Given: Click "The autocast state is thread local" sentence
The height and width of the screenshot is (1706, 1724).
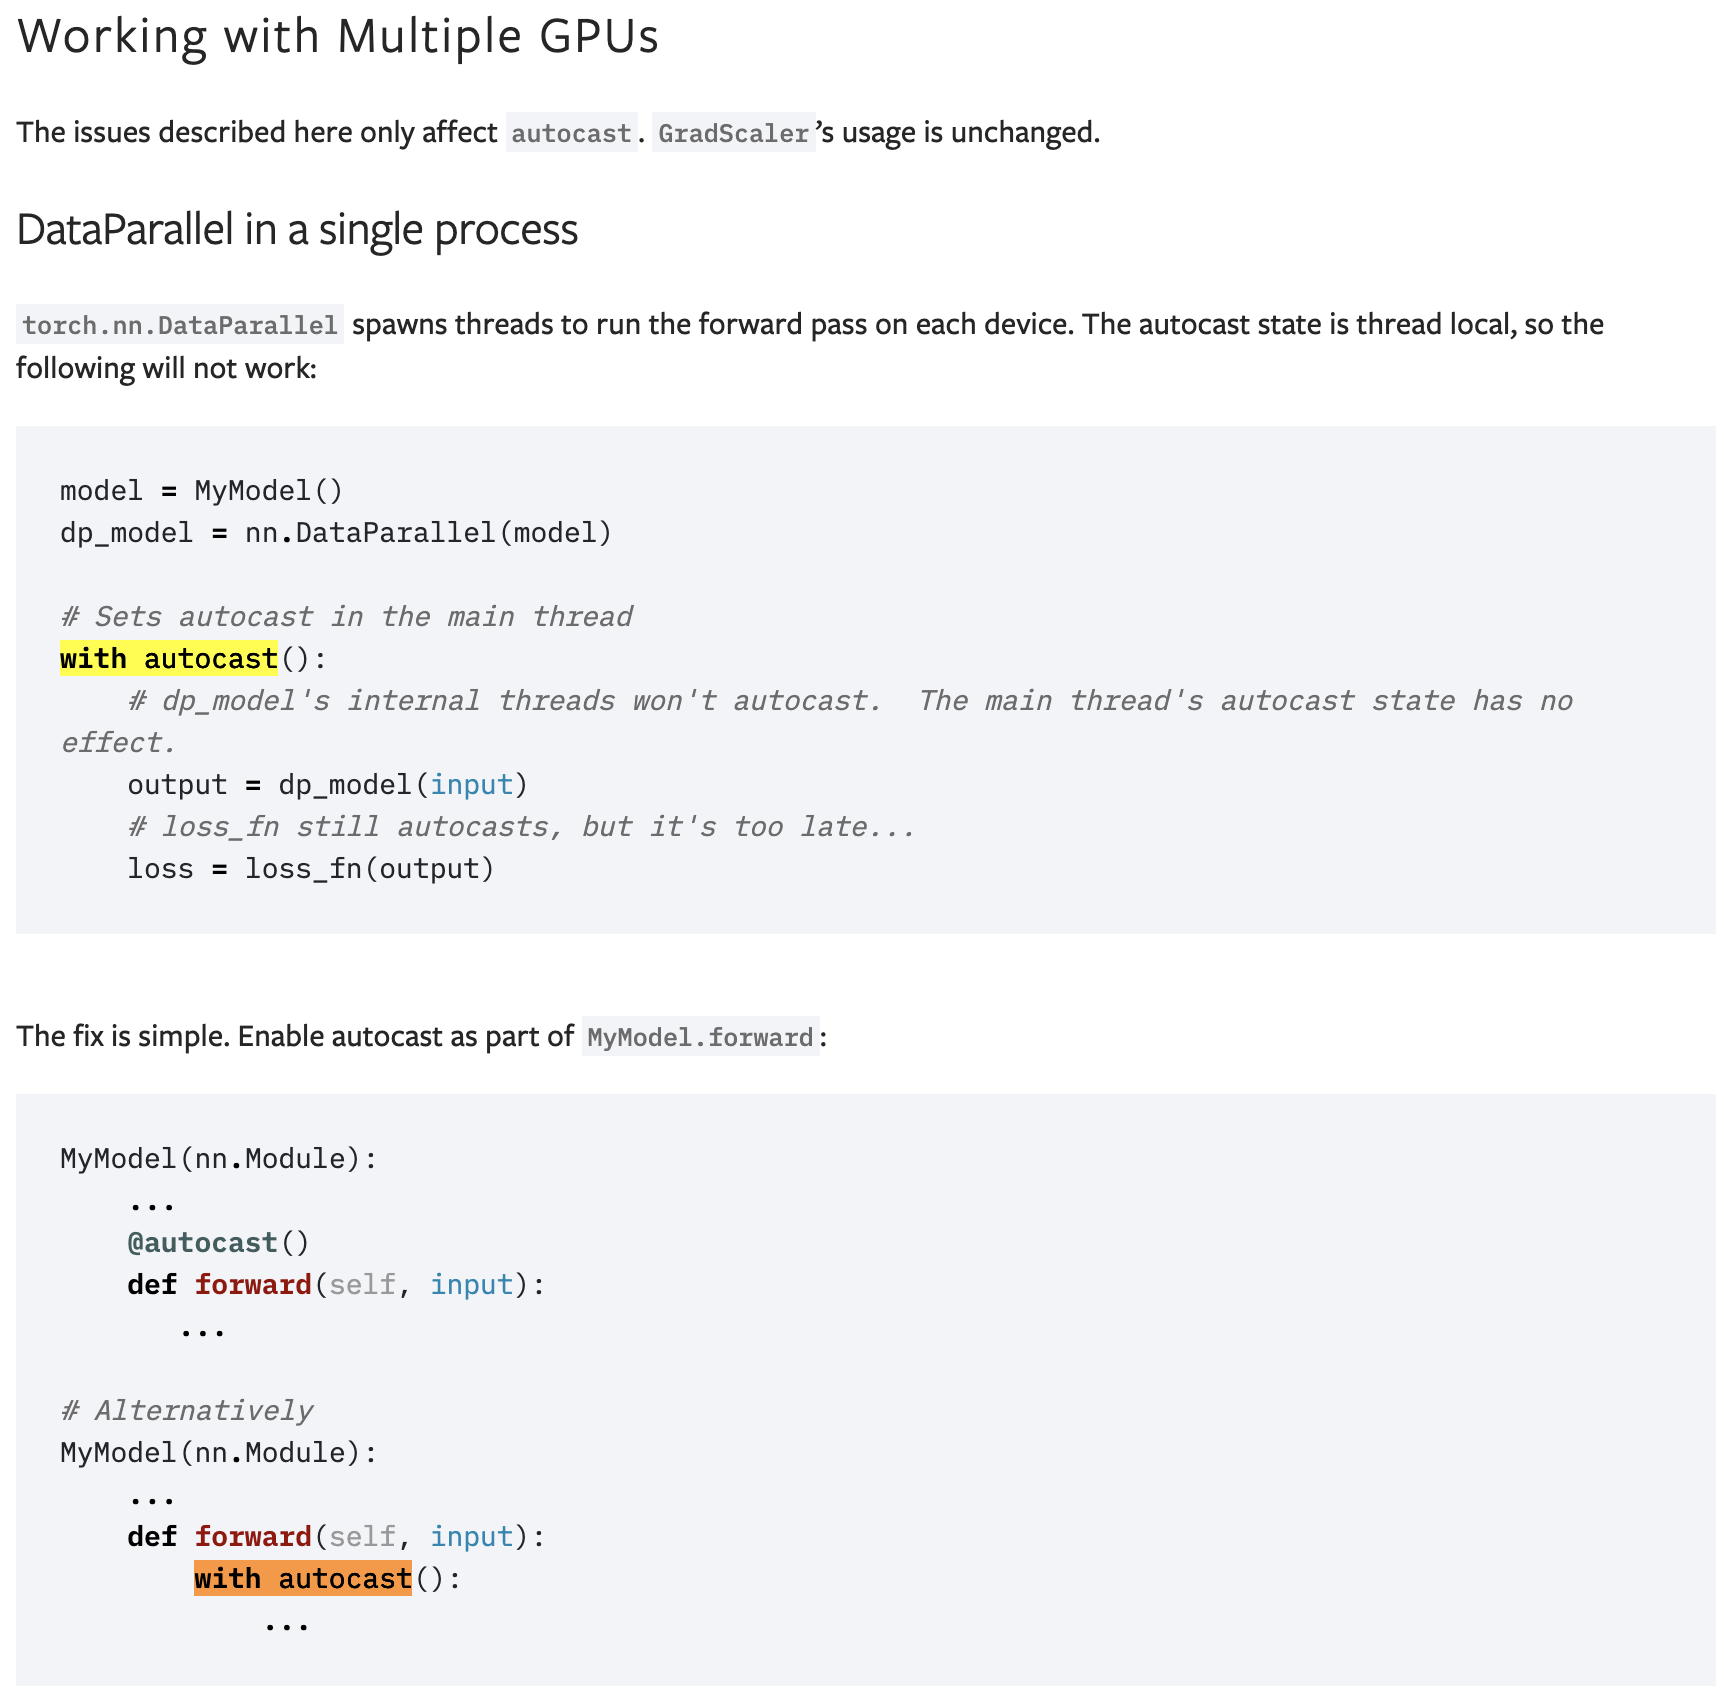Looking at the screenshot, I should click(1298, 324).
